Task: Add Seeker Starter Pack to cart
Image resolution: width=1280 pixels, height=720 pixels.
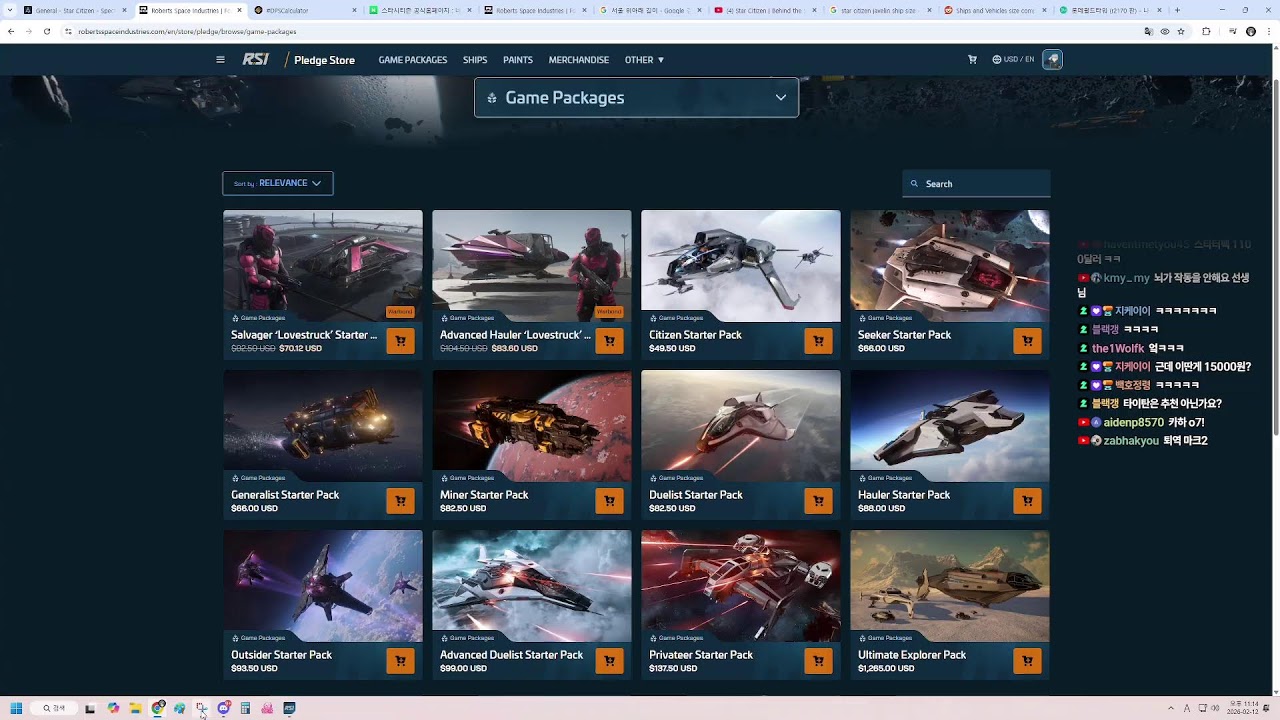Action: [1027, 341]
